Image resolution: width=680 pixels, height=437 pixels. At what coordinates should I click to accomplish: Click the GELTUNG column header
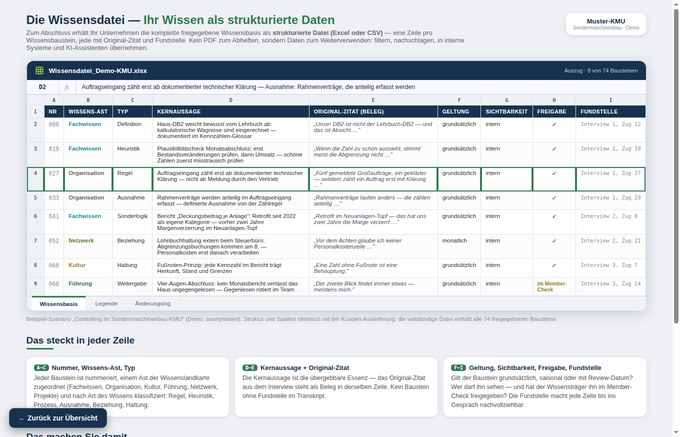pos(459,111)
